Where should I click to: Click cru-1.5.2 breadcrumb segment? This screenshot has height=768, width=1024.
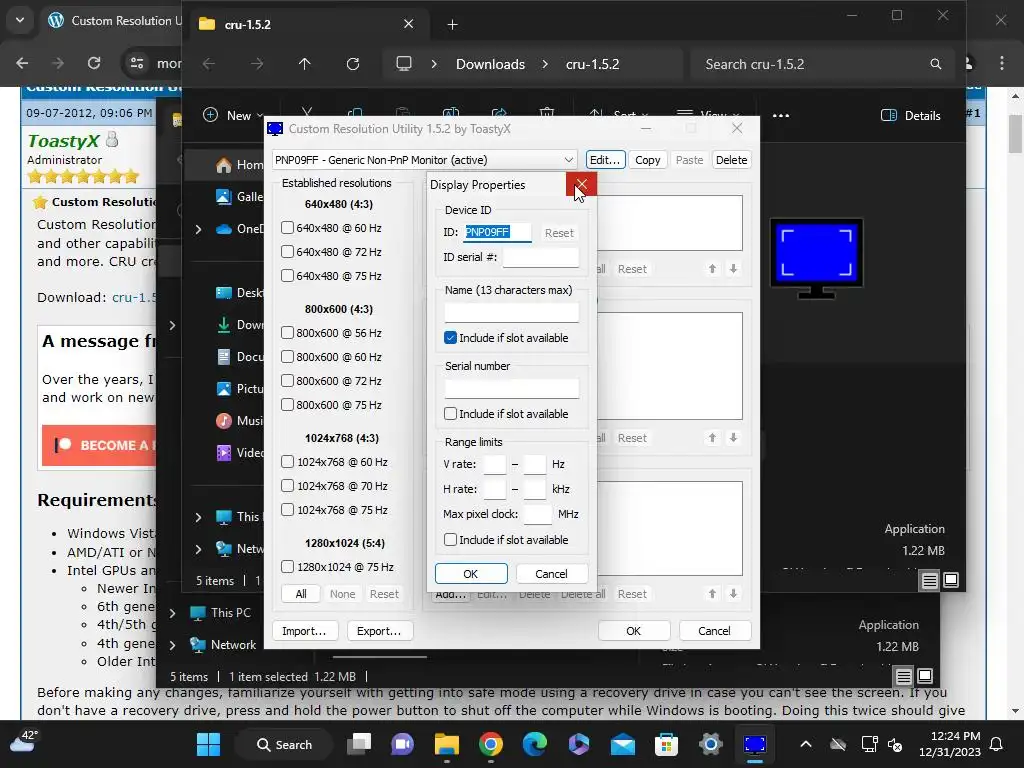[592, 64]
